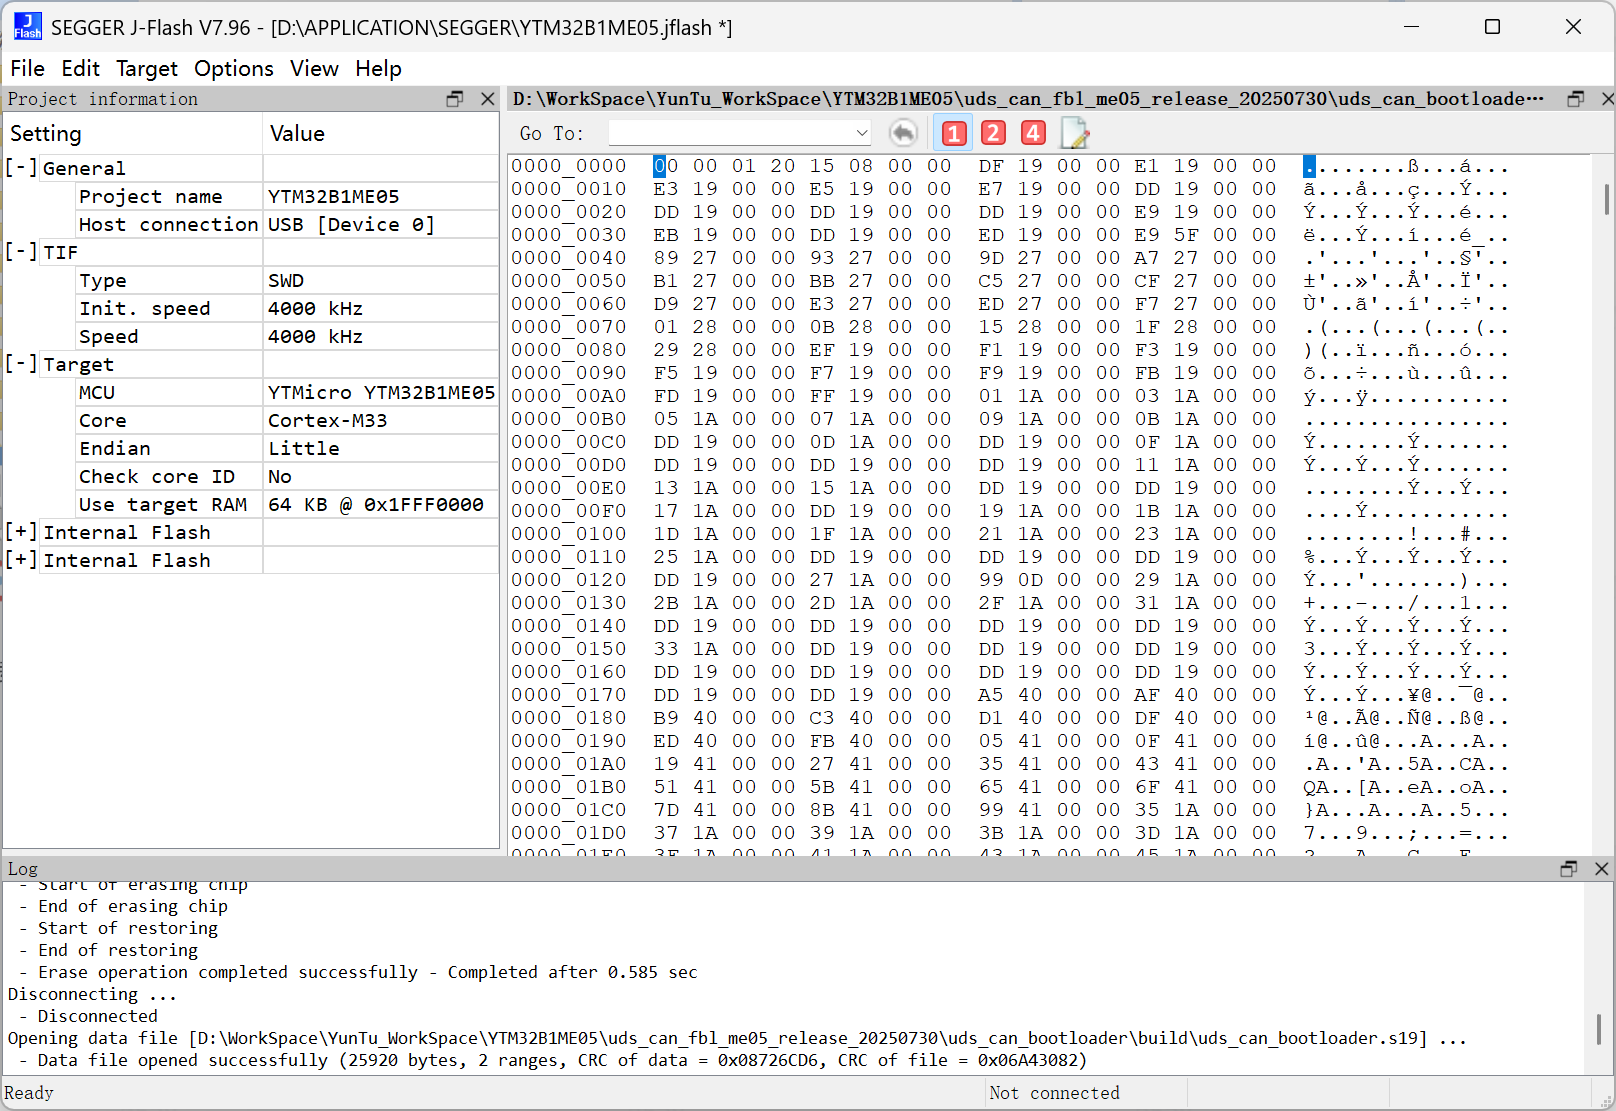
Task: Click the Speed setting label under TIF
Action: (108, 336)
